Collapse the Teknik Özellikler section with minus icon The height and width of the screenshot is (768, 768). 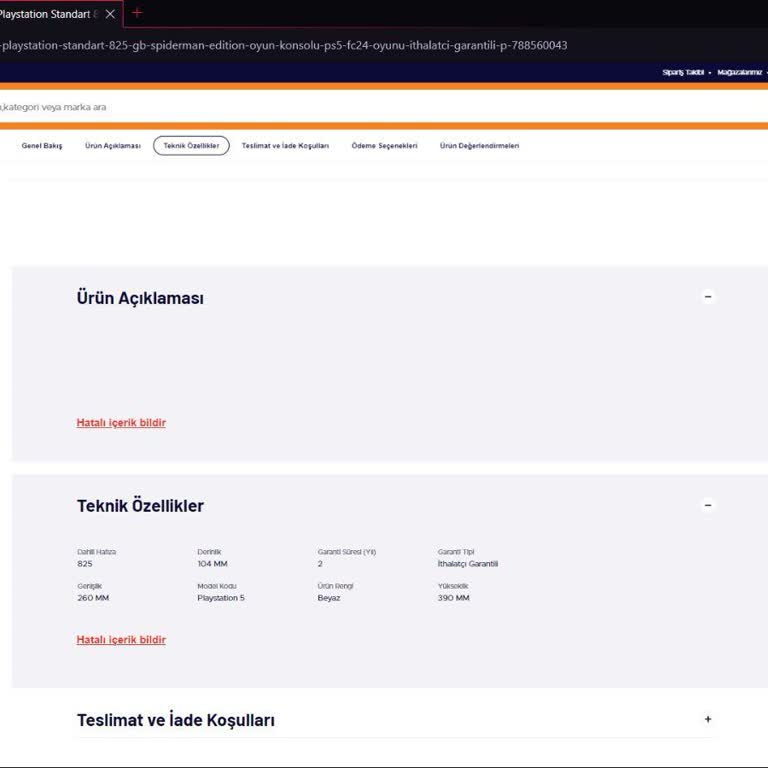[708, 505]
